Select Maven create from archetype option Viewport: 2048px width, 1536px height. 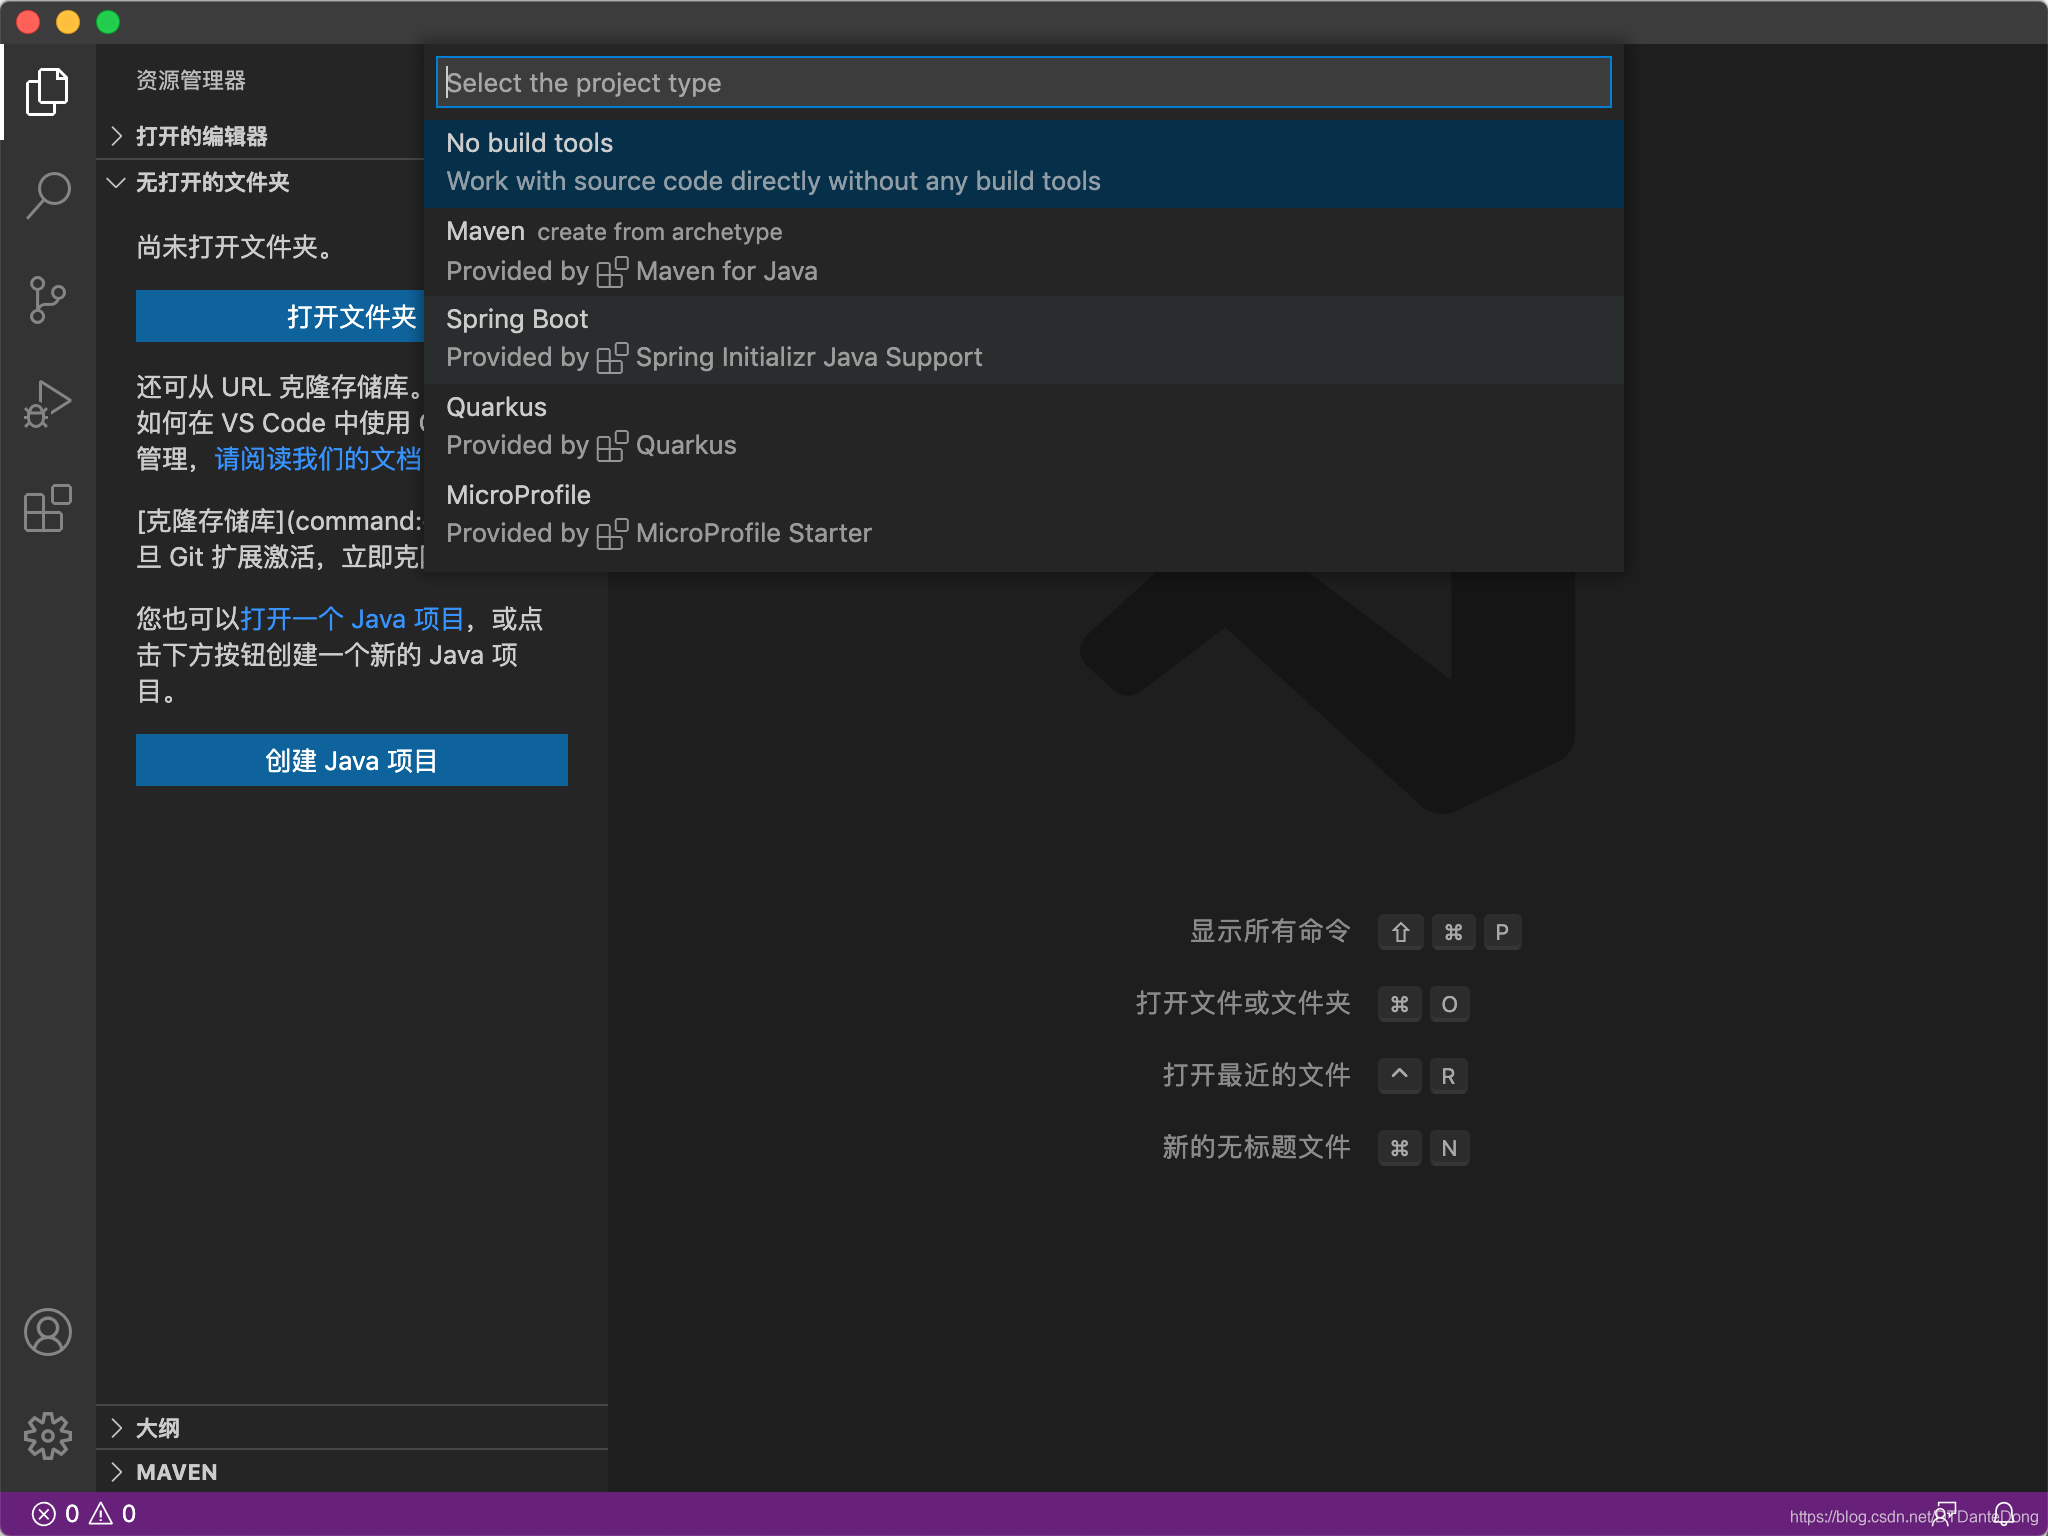click(x=1023, y=251)
